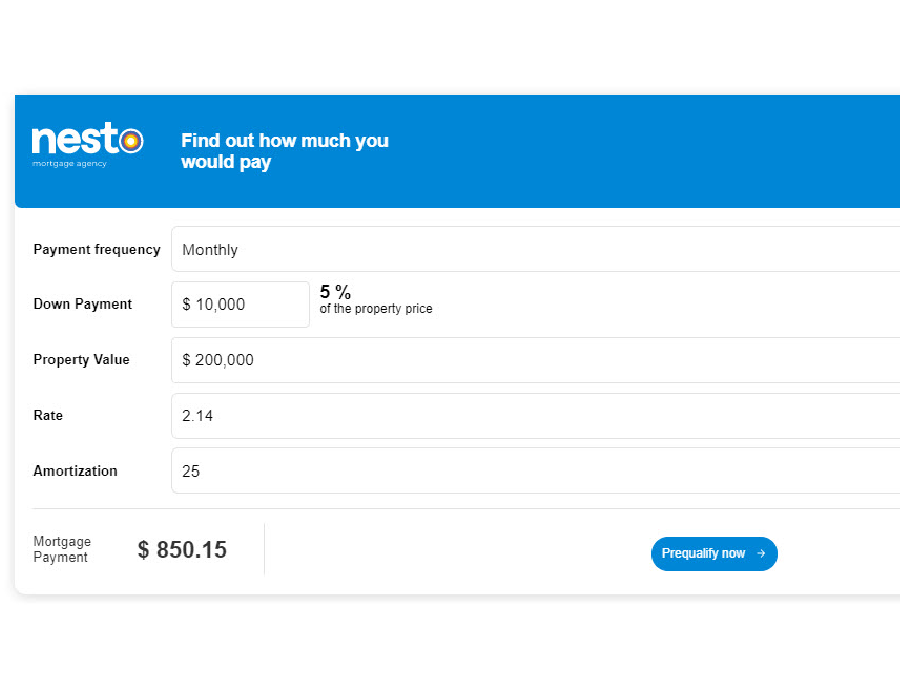Focus the Property Value input

pos(535,360)
